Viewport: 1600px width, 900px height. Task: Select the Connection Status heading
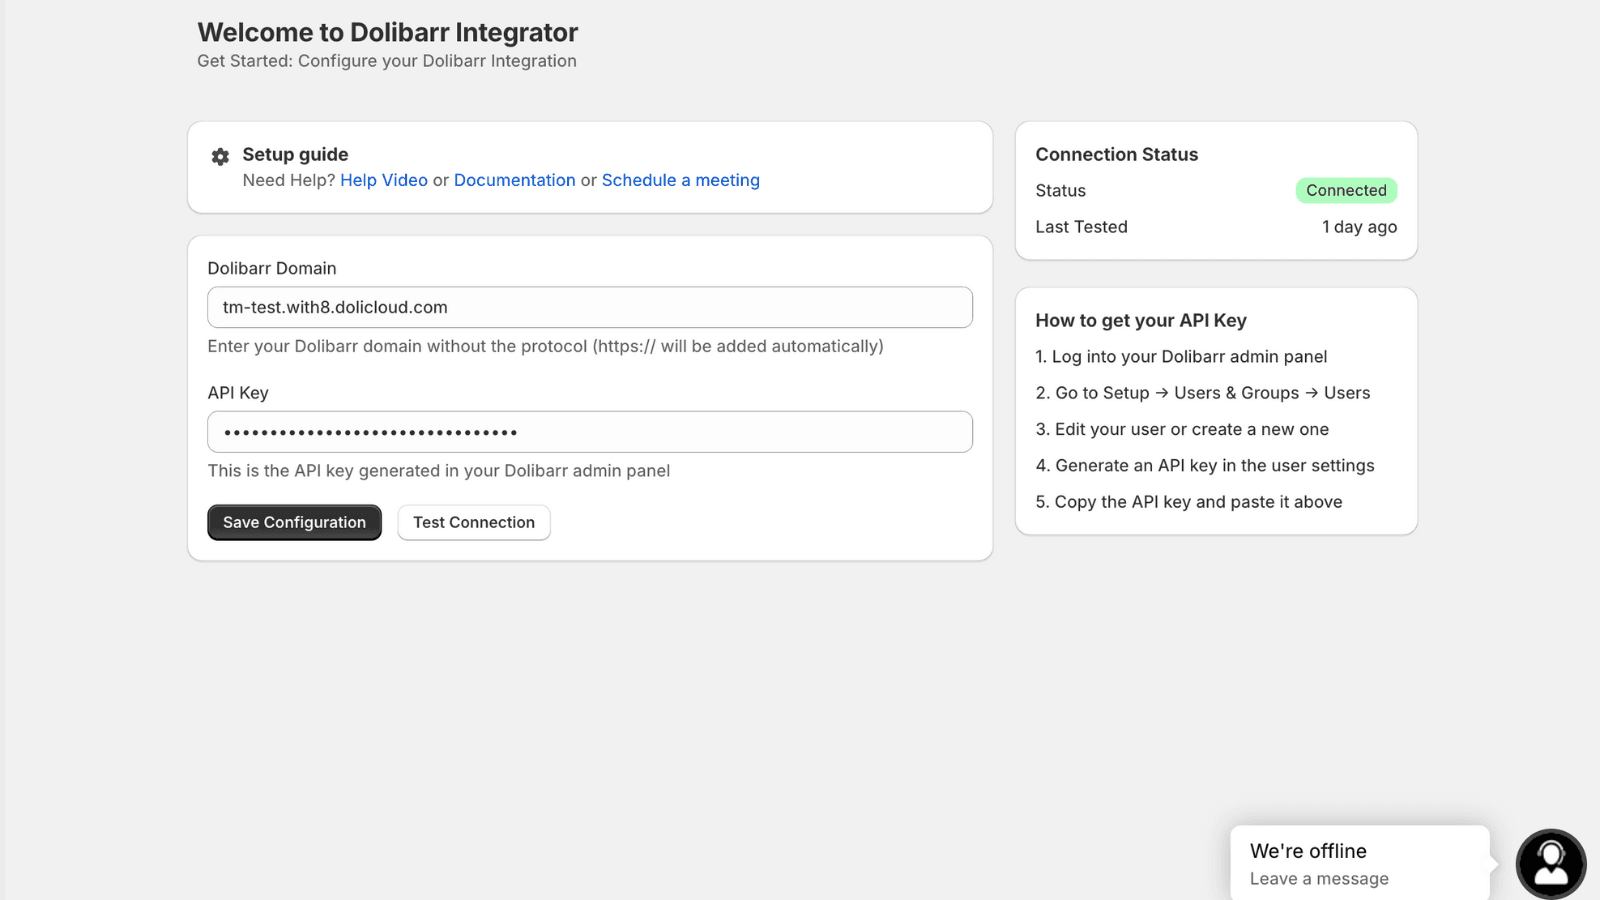pyautogui.click(x=1116, y=154)
